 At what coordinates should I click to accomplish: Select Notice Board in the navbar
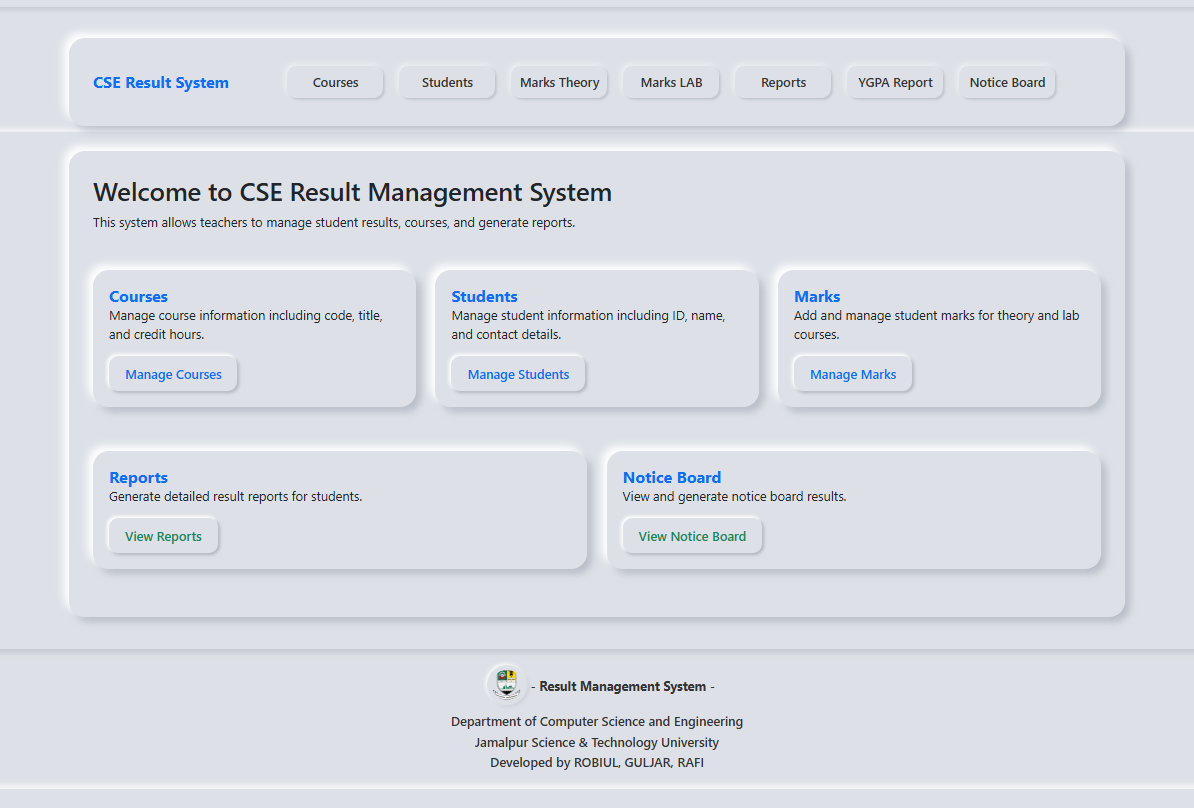click(1007, 83)
